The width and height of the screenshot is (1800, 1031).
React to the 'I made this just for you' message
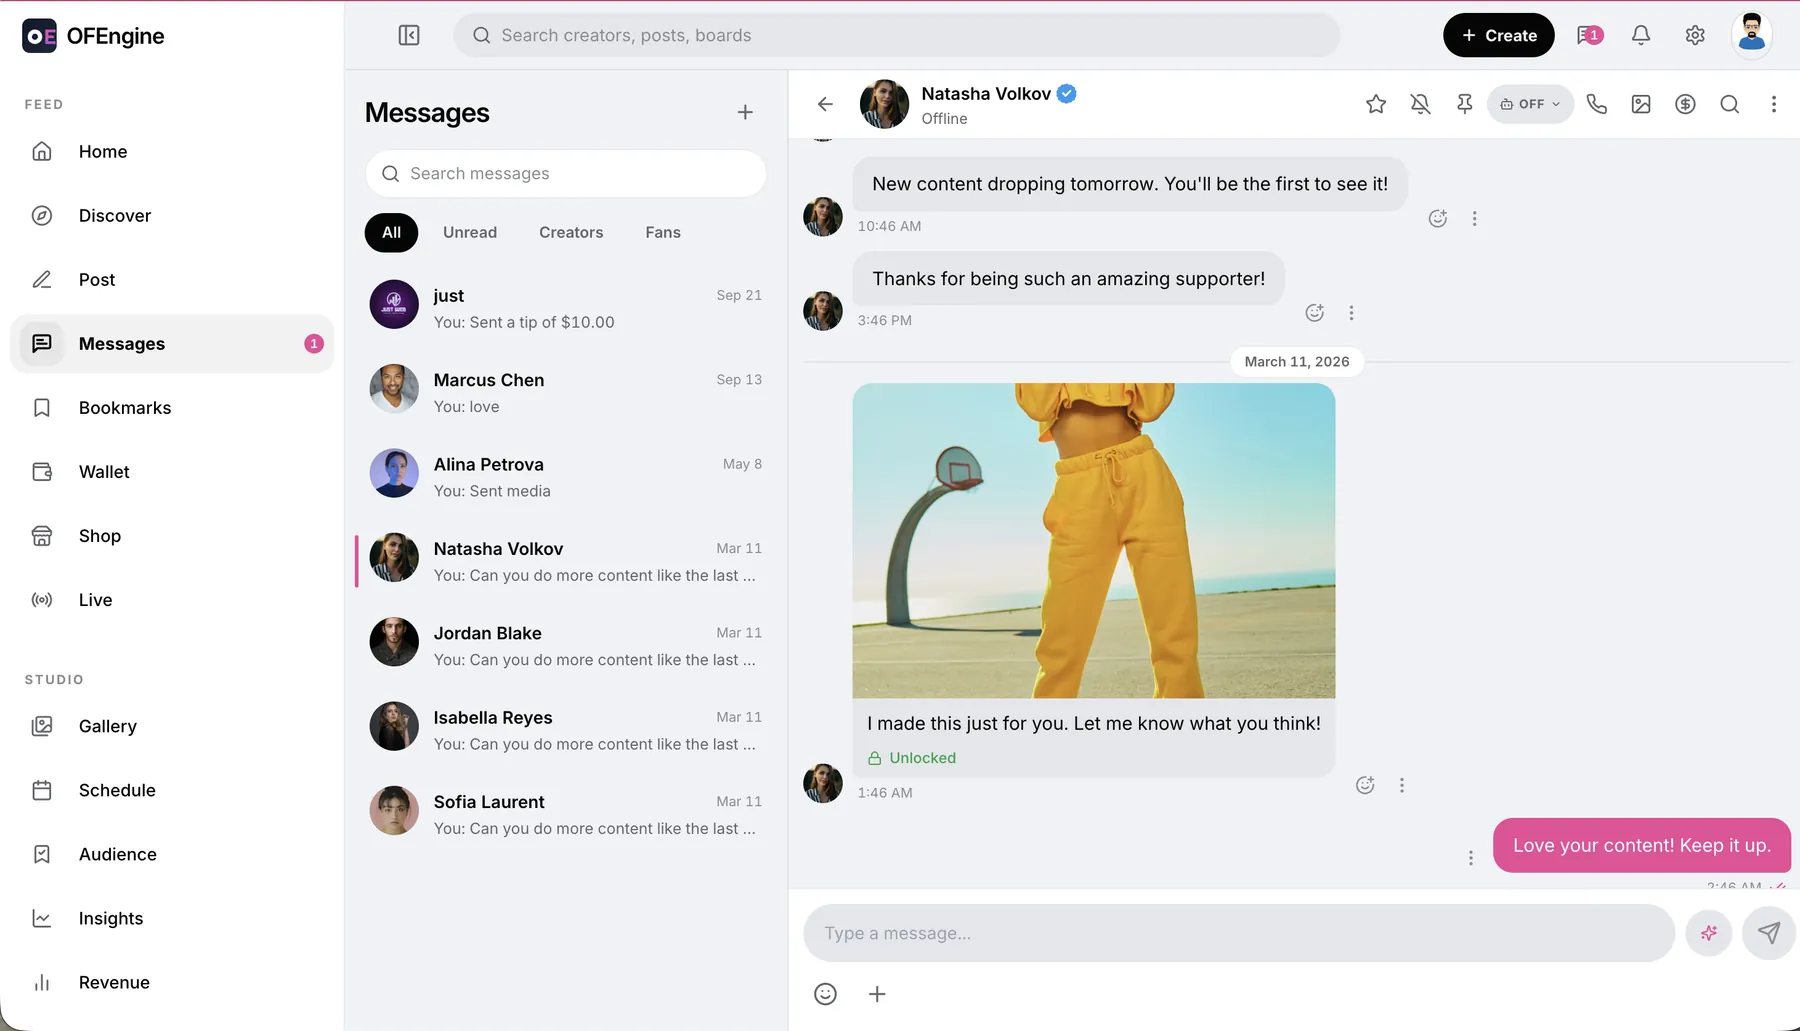1365,785
